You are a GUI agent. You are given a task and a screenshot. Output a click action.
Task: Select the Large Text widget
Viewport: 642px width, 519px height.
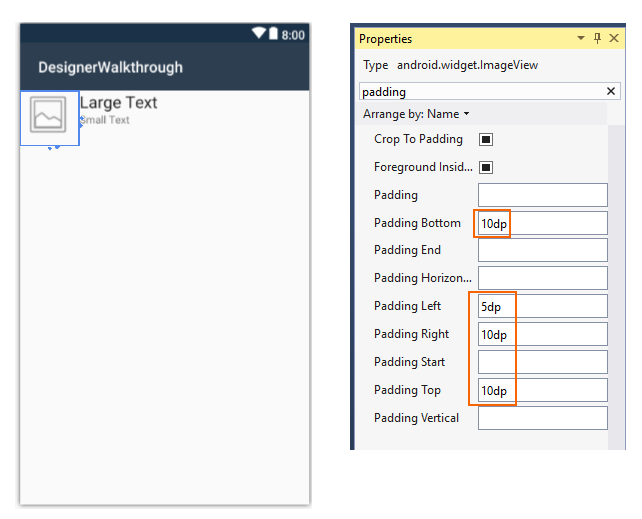[x=118, y=102]
